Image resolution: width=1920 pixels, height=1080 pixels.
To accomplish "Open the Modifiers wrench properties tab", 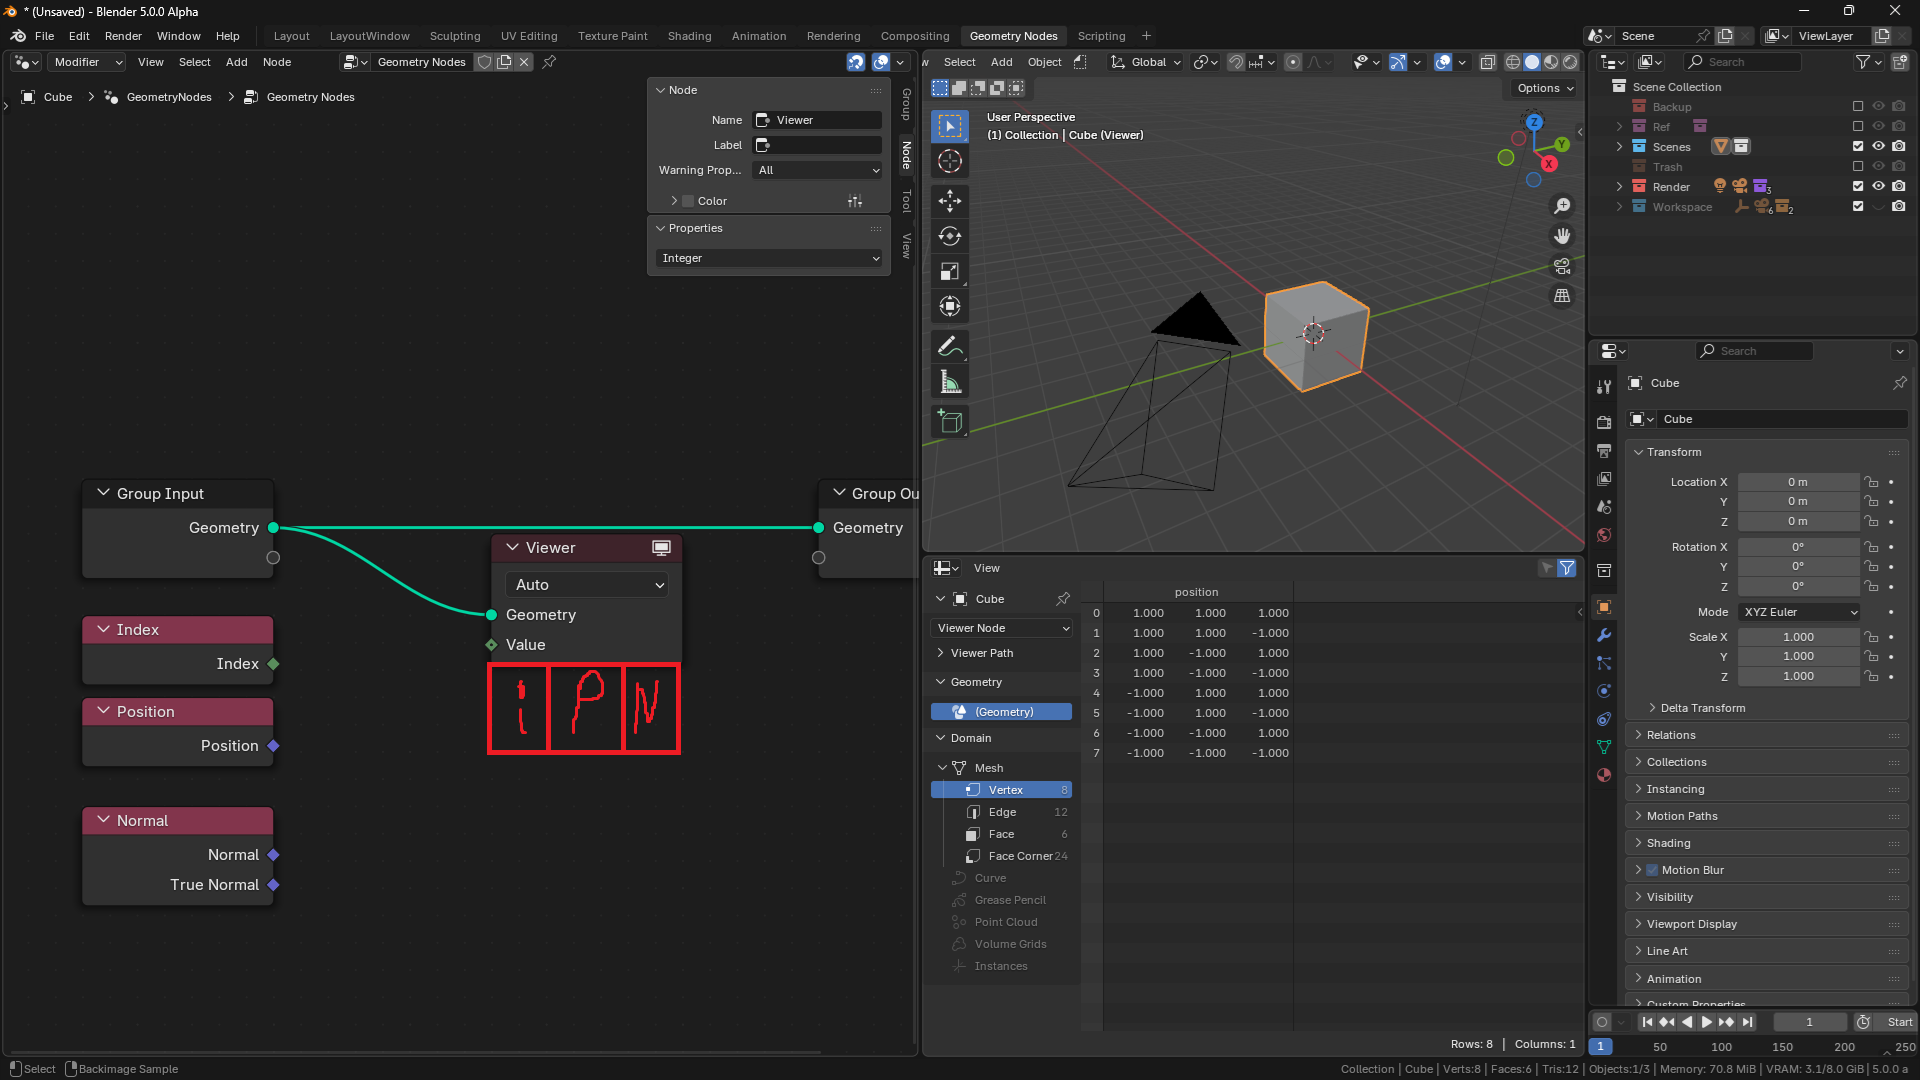I will coord(1604,635).
